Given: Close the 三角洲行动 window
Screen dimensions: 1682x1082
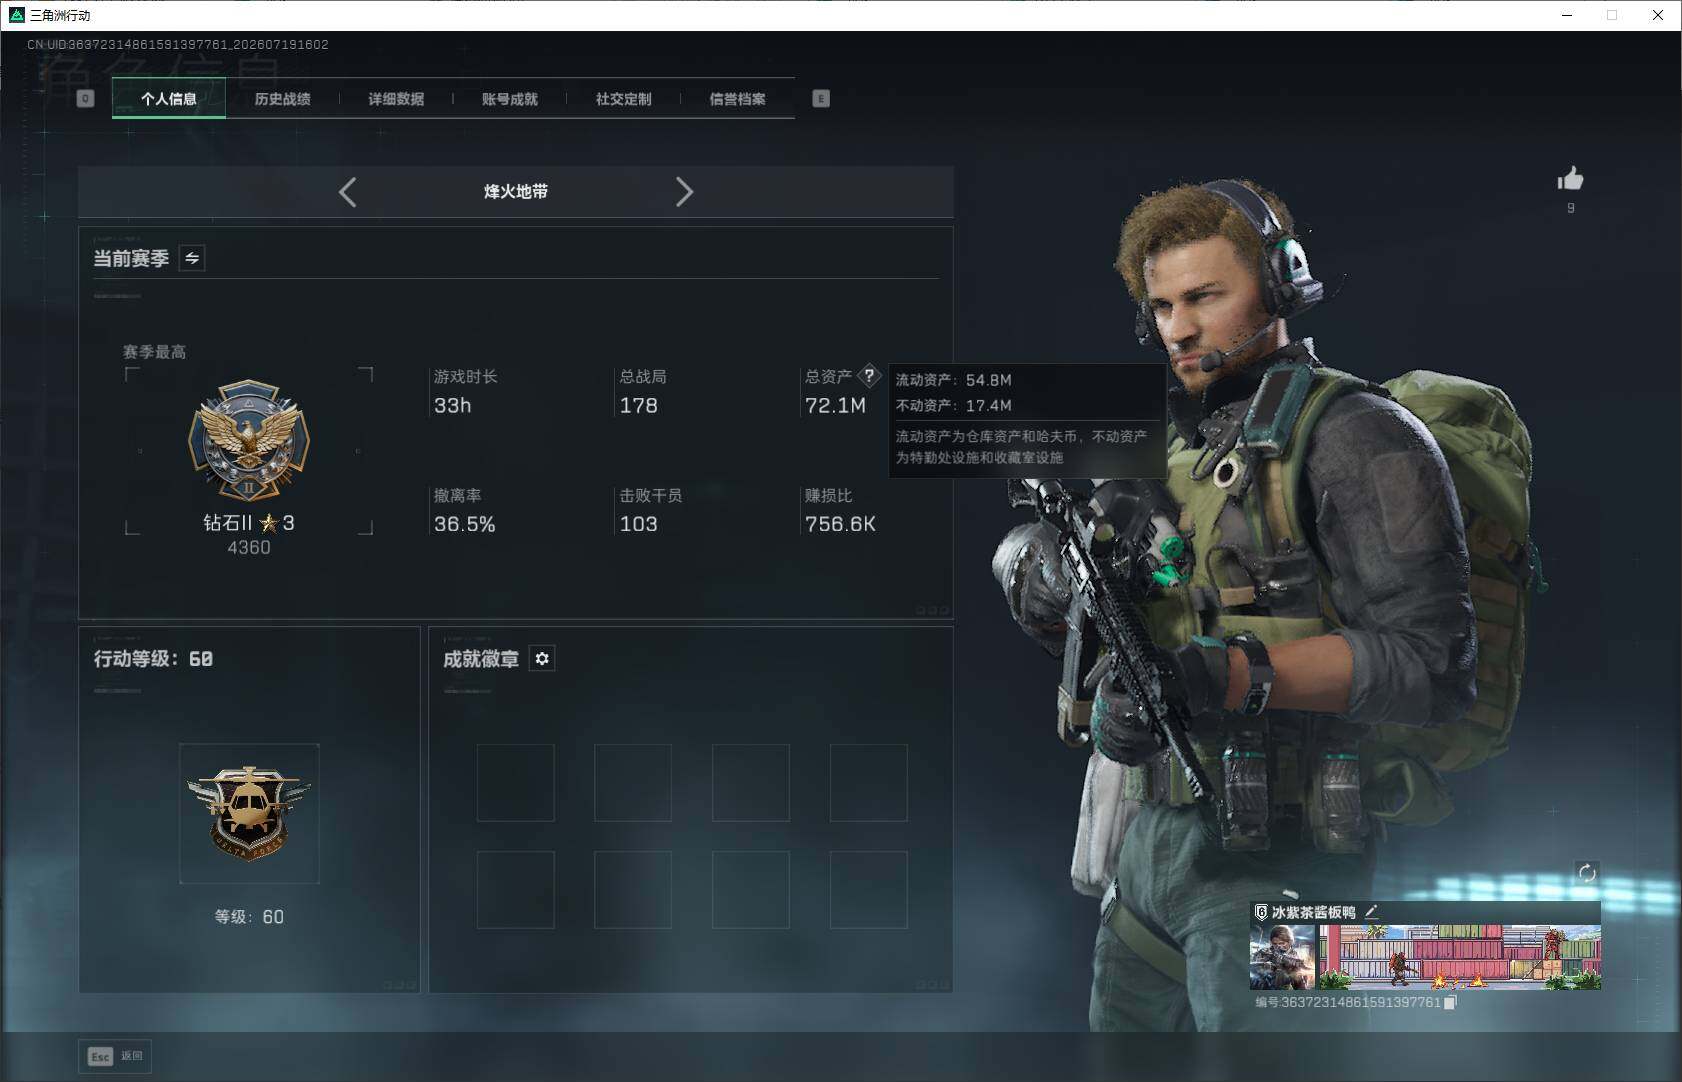Looking at the screenshot, I should 1657,15.
